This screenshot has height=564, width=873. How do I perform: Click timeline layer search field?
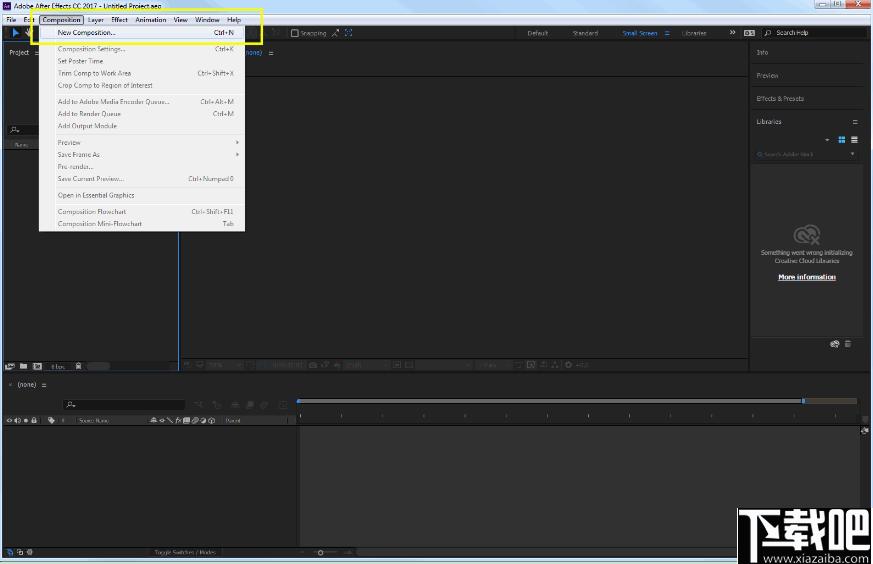tap(124, 404)
